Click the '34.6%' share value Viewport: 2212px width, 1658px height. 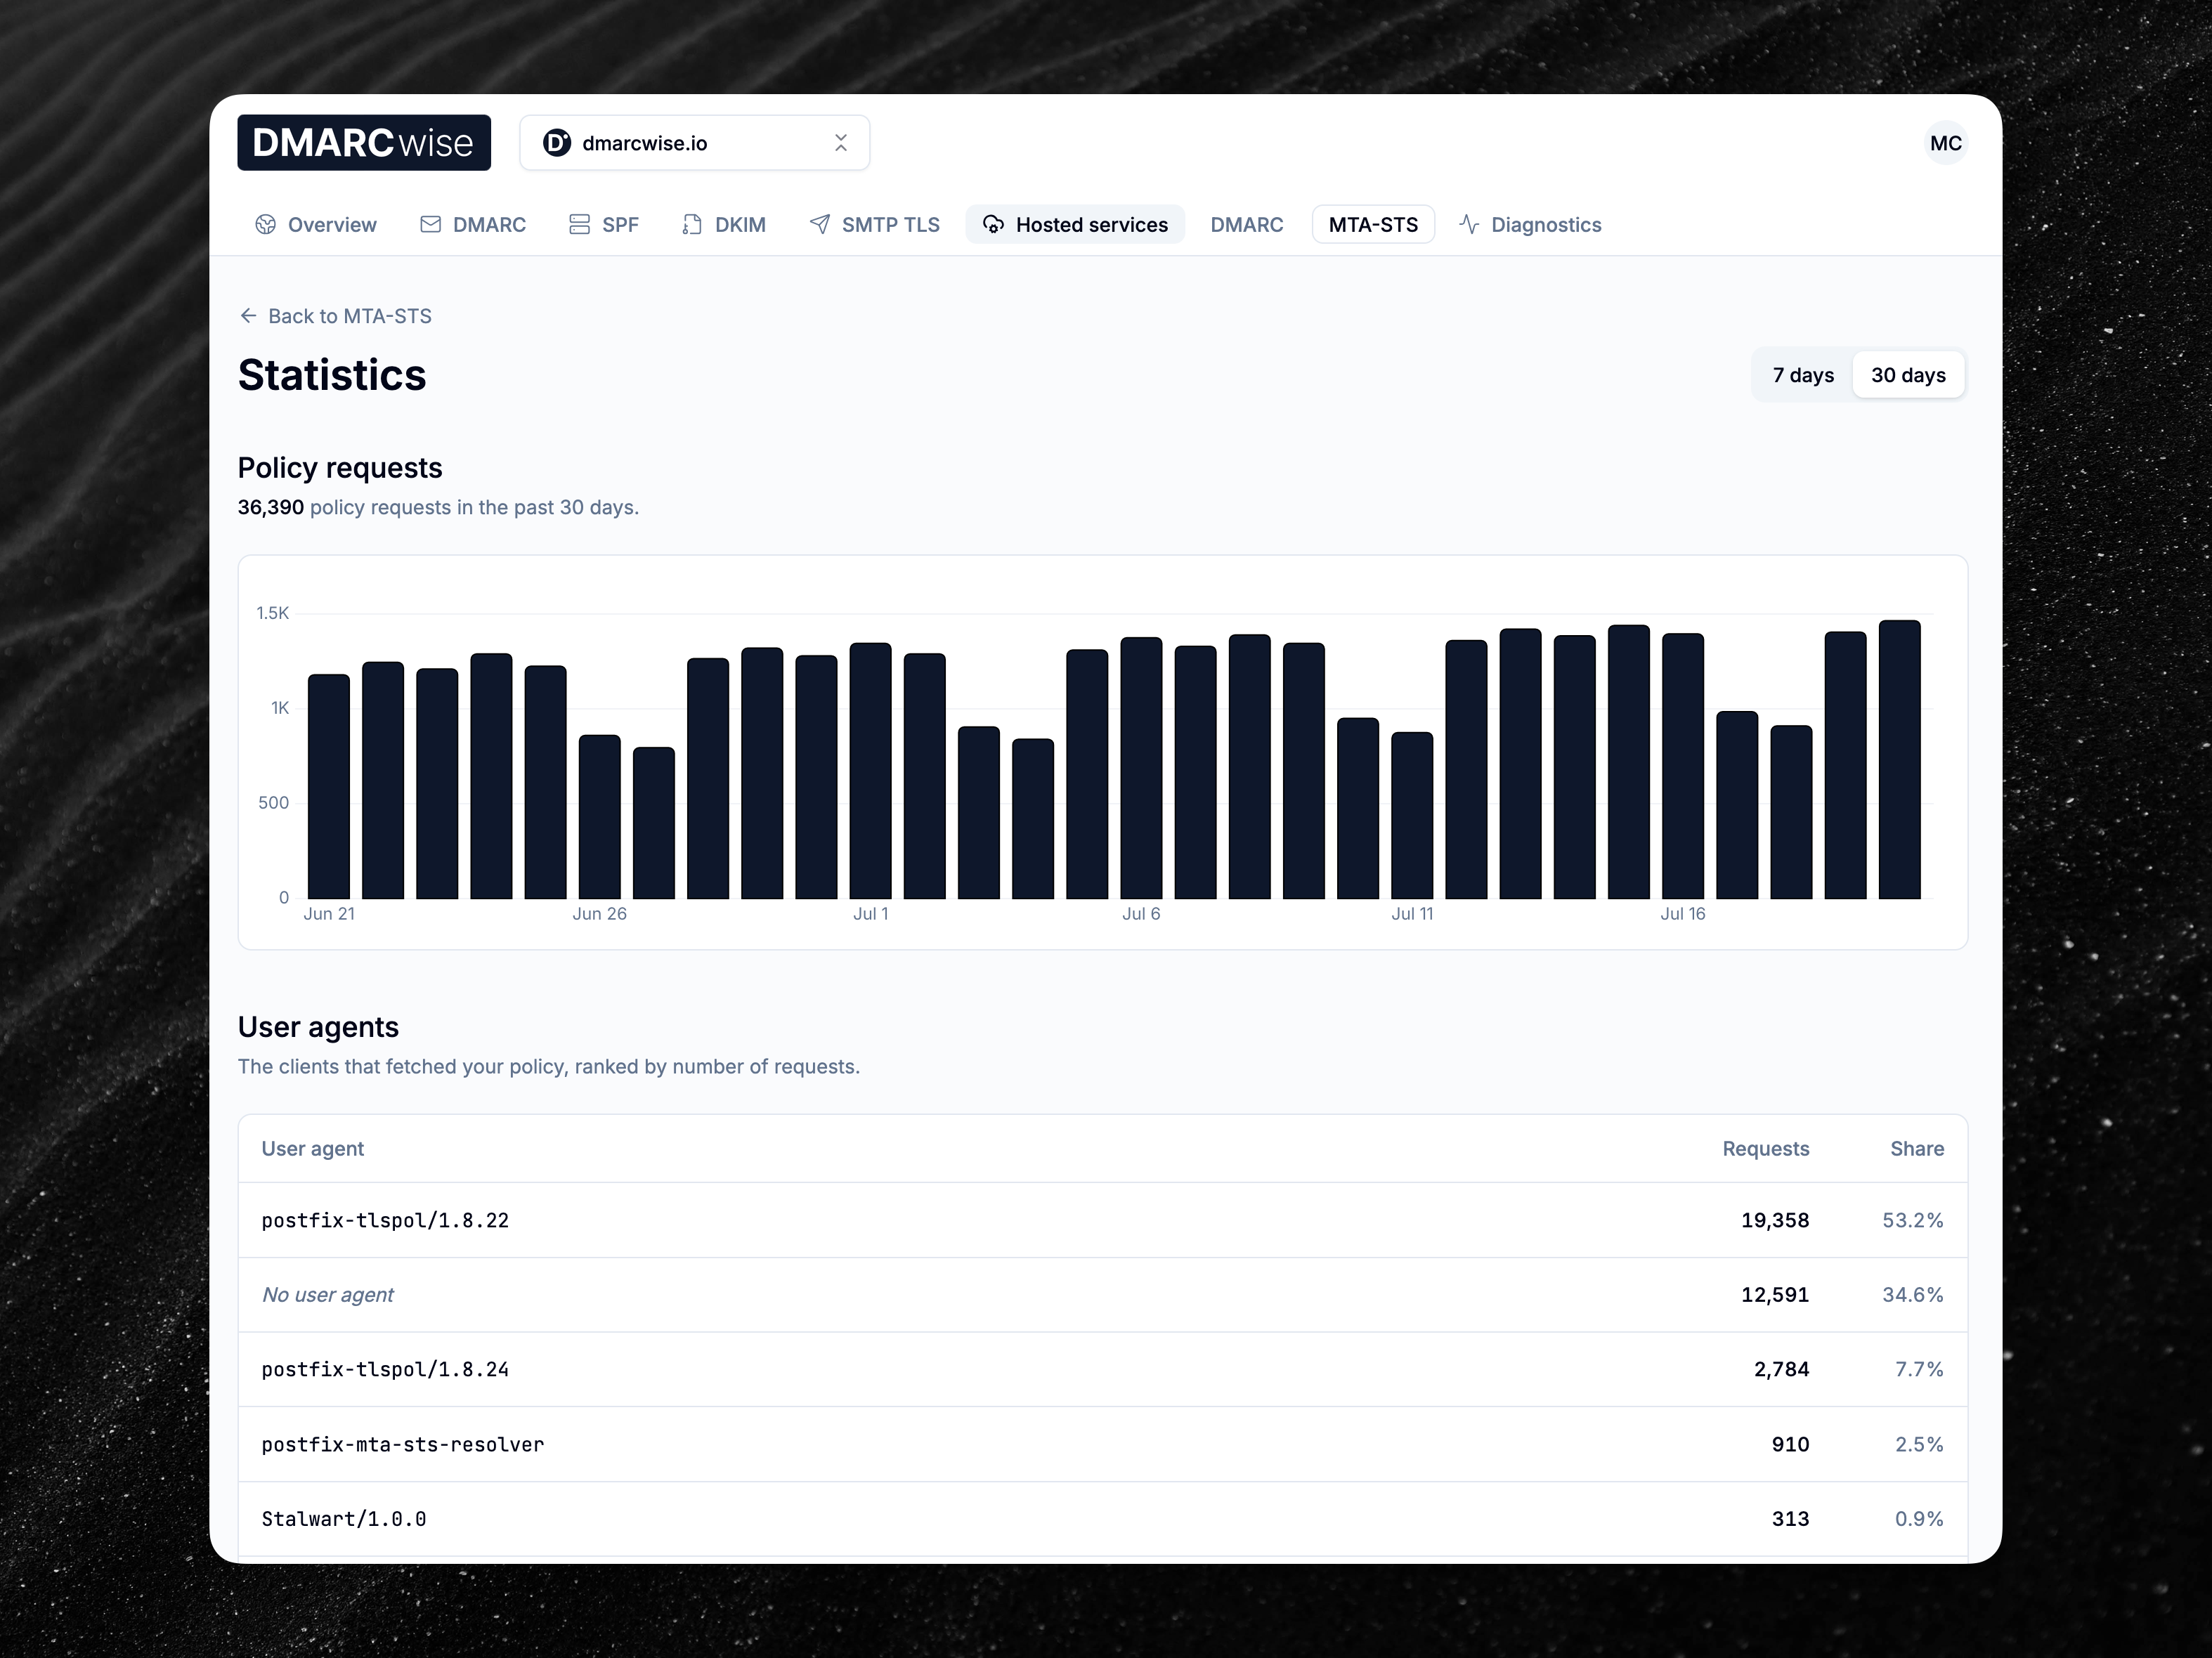1913,1295
